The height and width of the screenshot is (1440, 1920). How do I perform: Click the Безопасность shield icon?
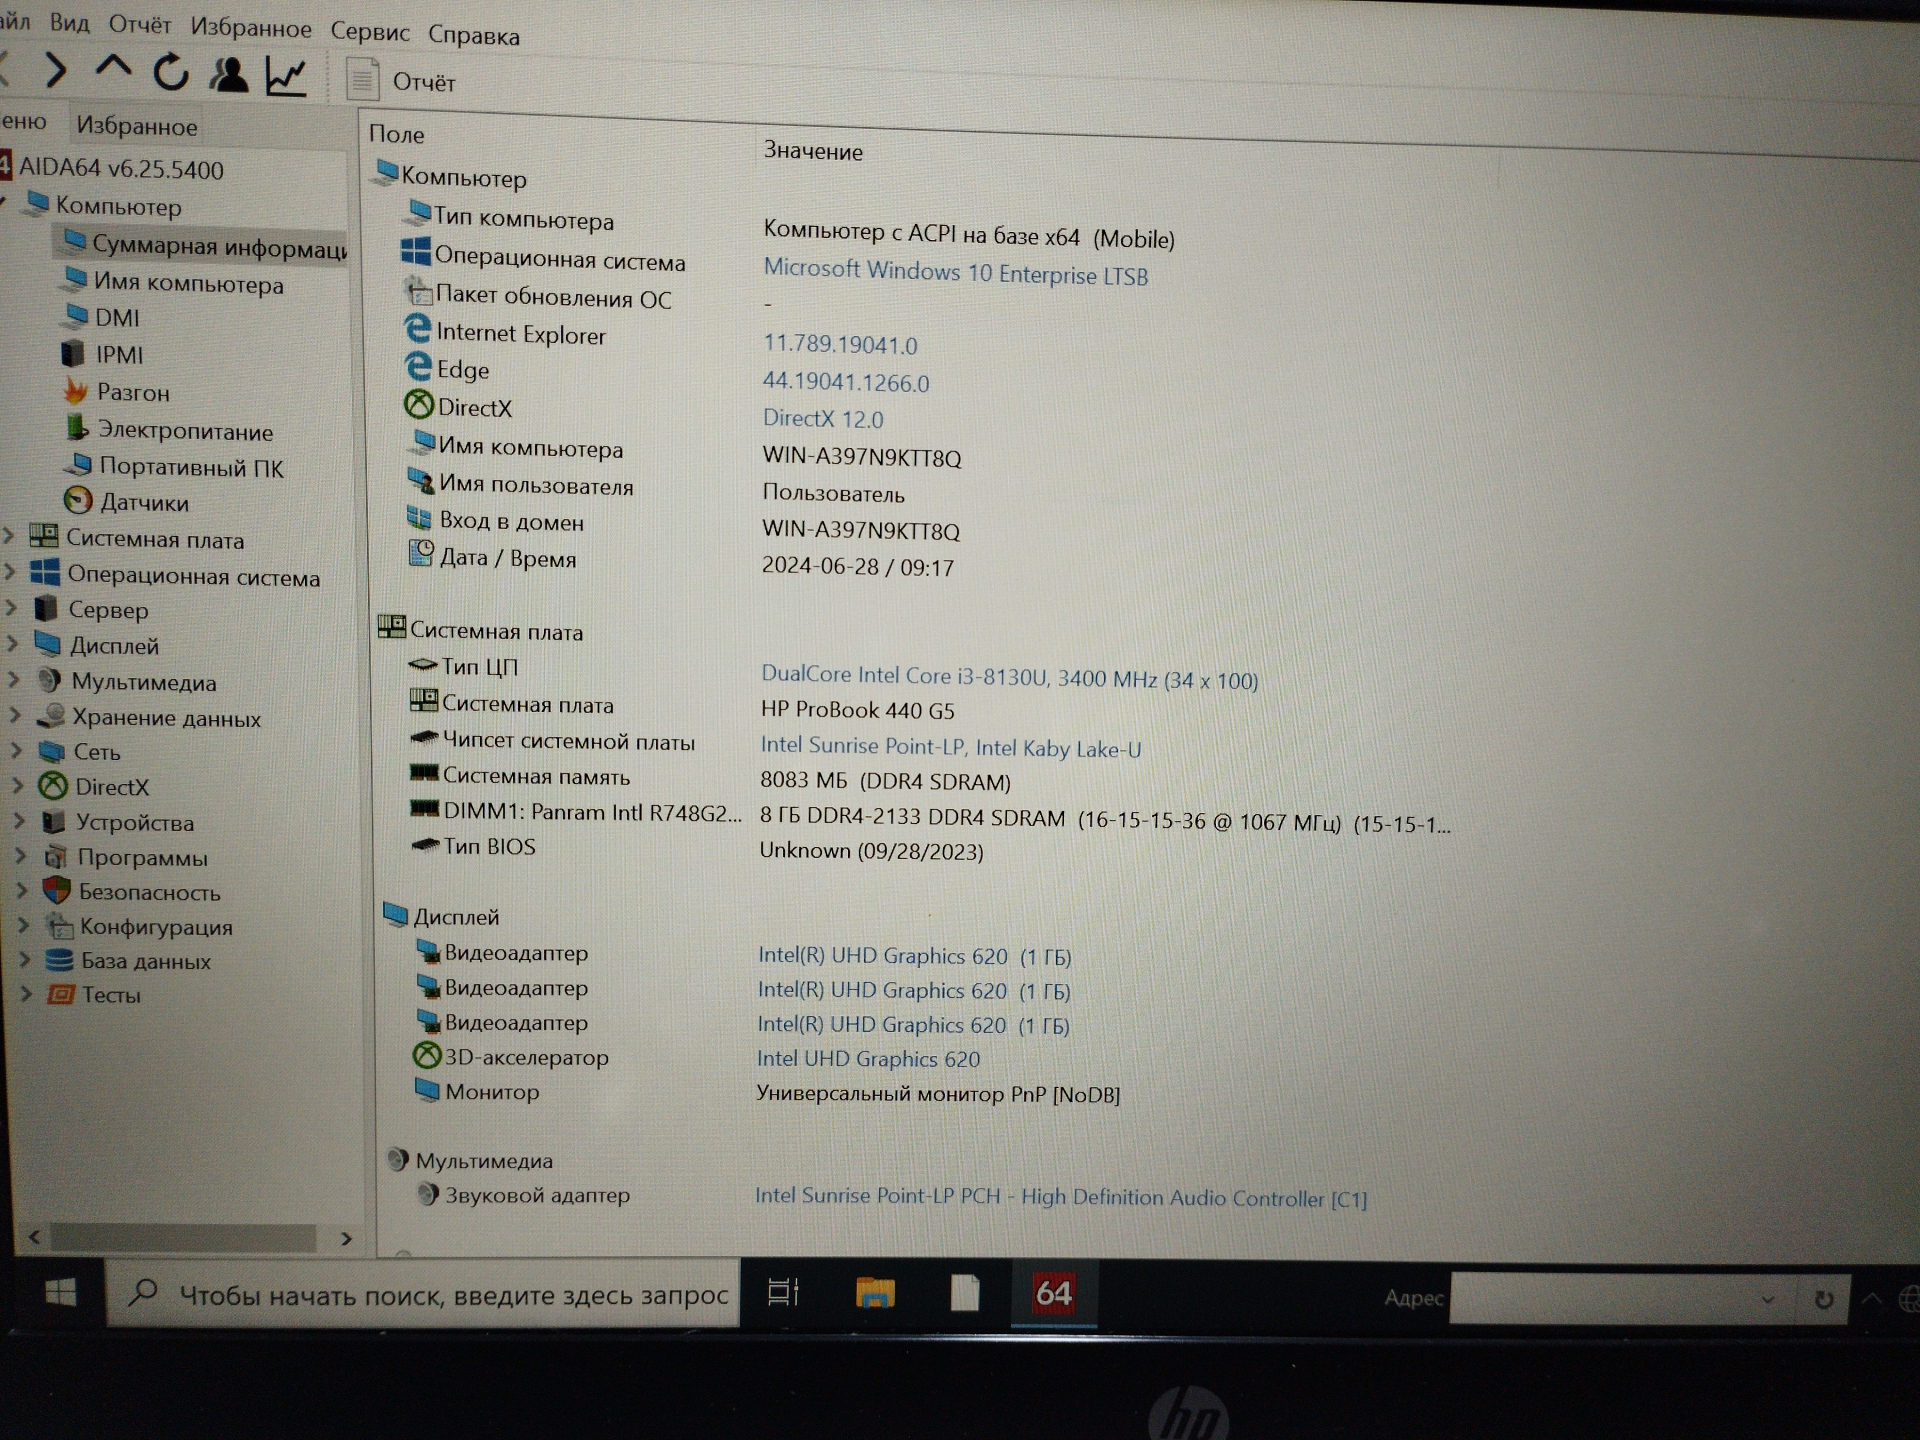pyautogui.click(x=57, y=890)
